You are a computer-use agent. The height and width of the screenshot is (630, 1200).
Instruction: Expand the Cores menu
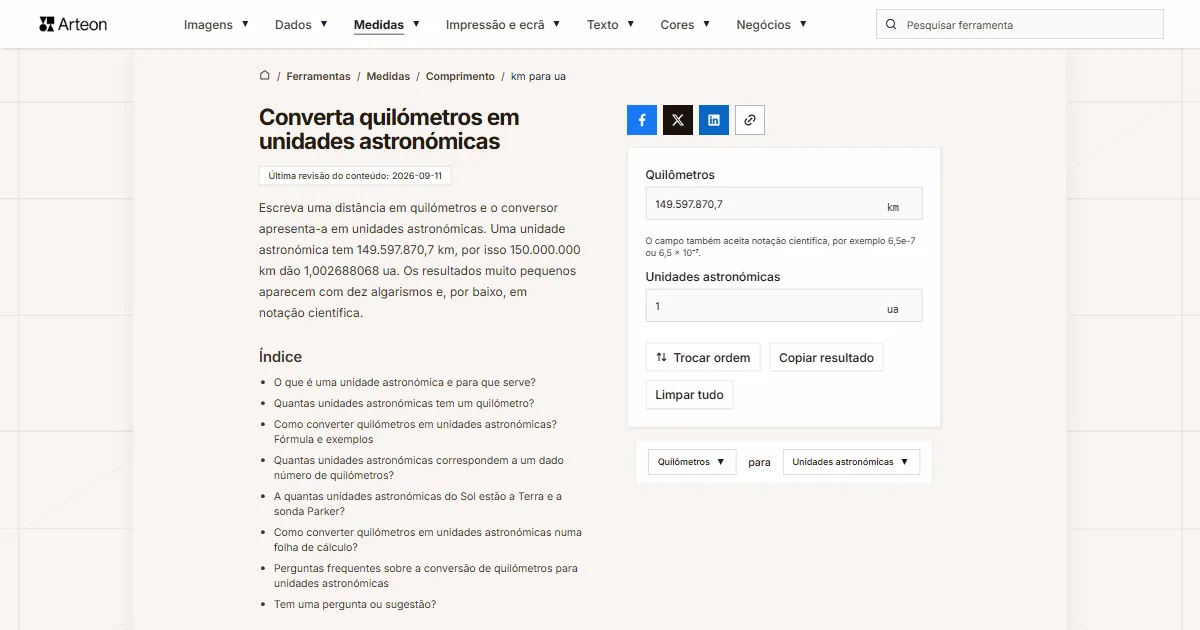pyautogui.click(x=685, y=25)
